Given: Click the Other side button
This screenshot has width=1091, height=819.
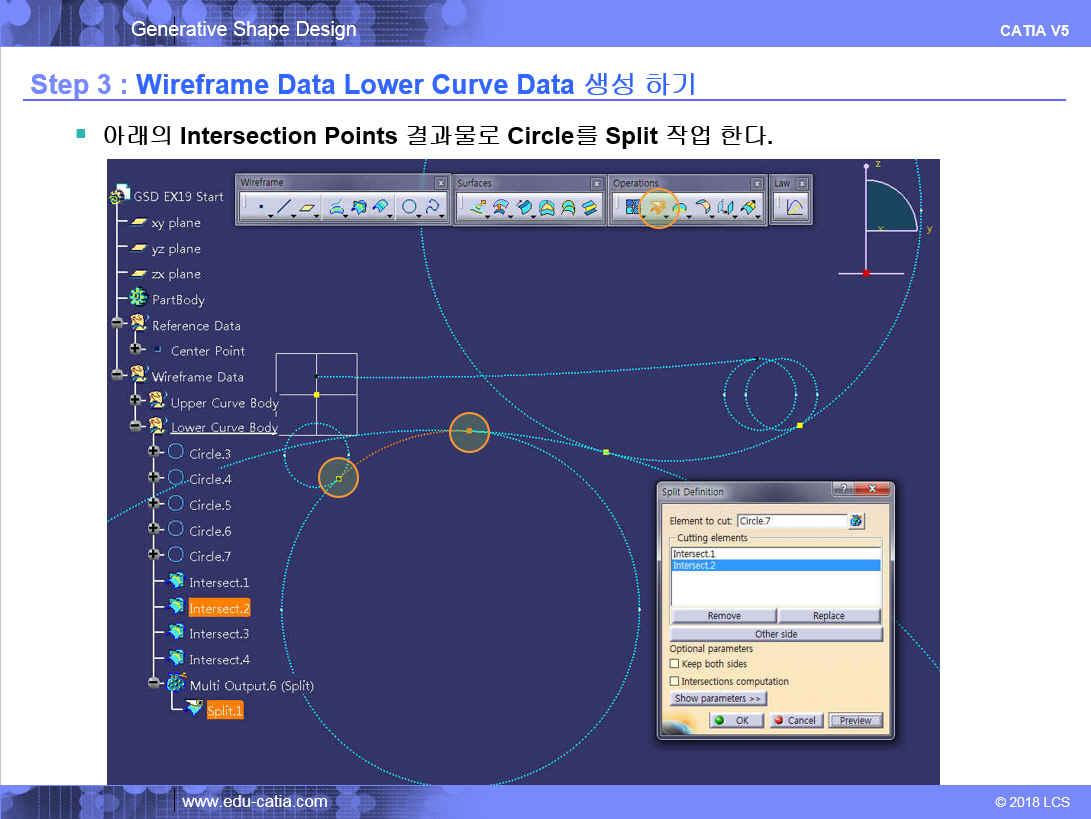Looking at the screenshot, I should click(x=776, y=634).
